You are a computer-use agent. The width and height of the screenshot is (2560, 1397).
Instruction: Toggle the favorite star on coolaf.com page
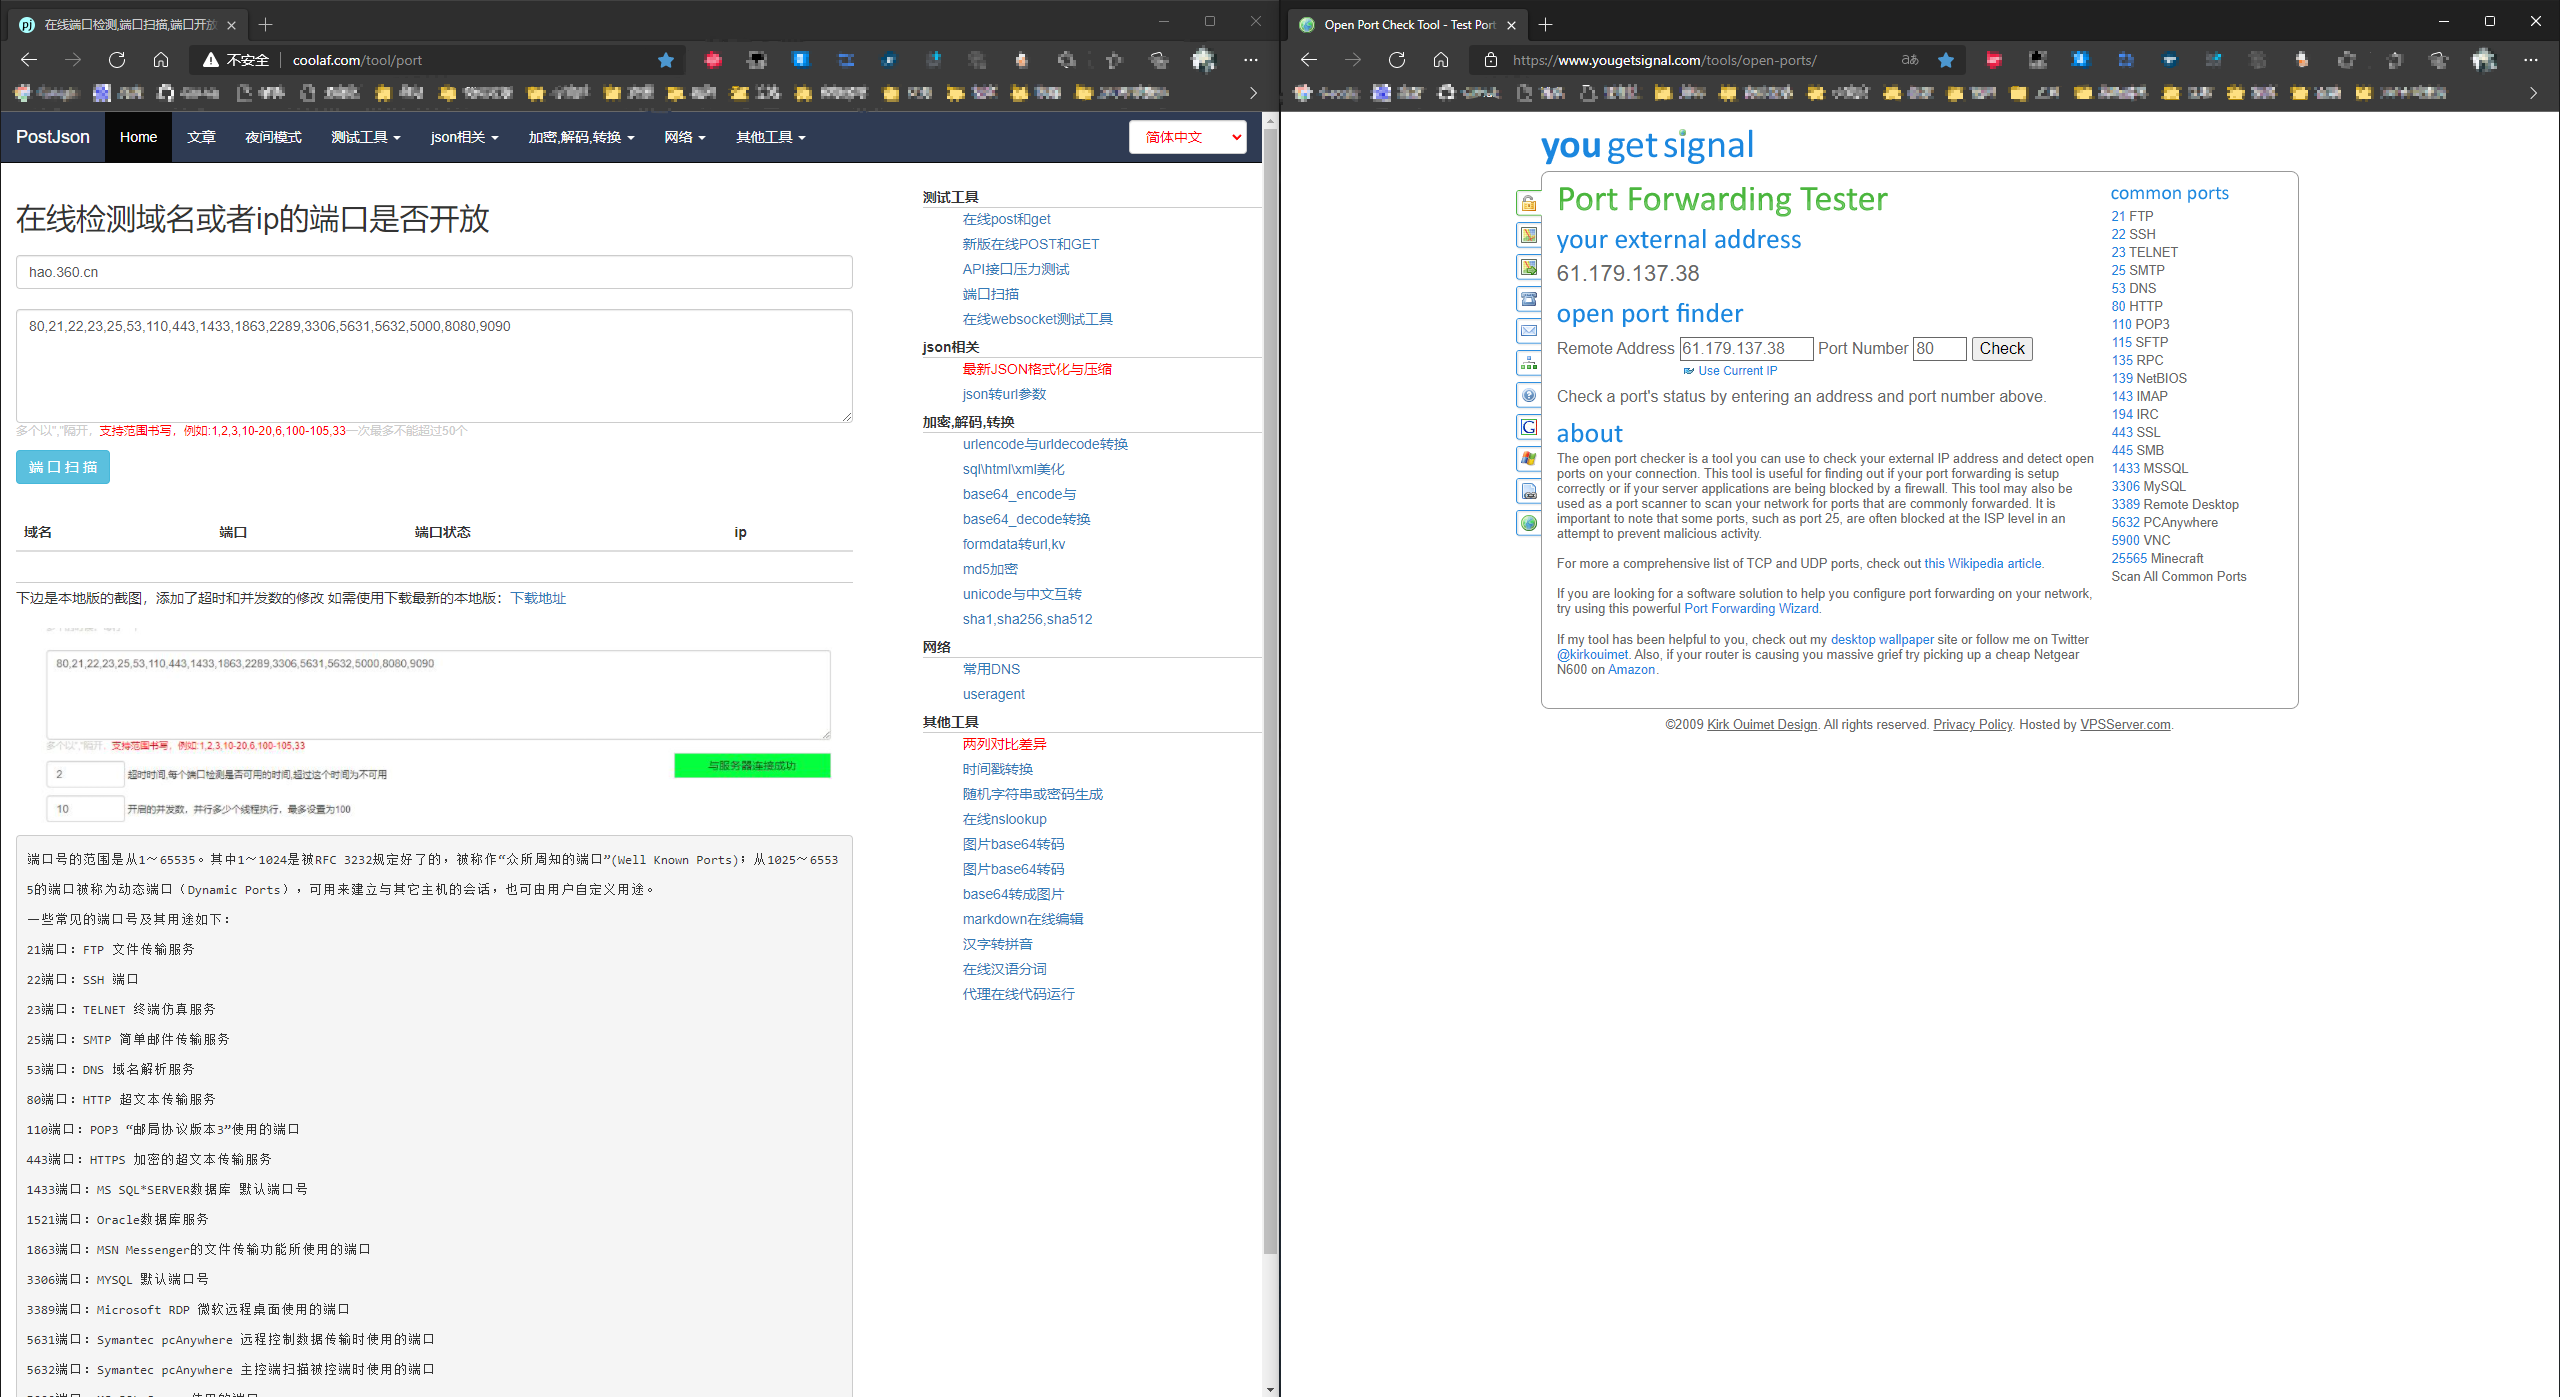665,60
